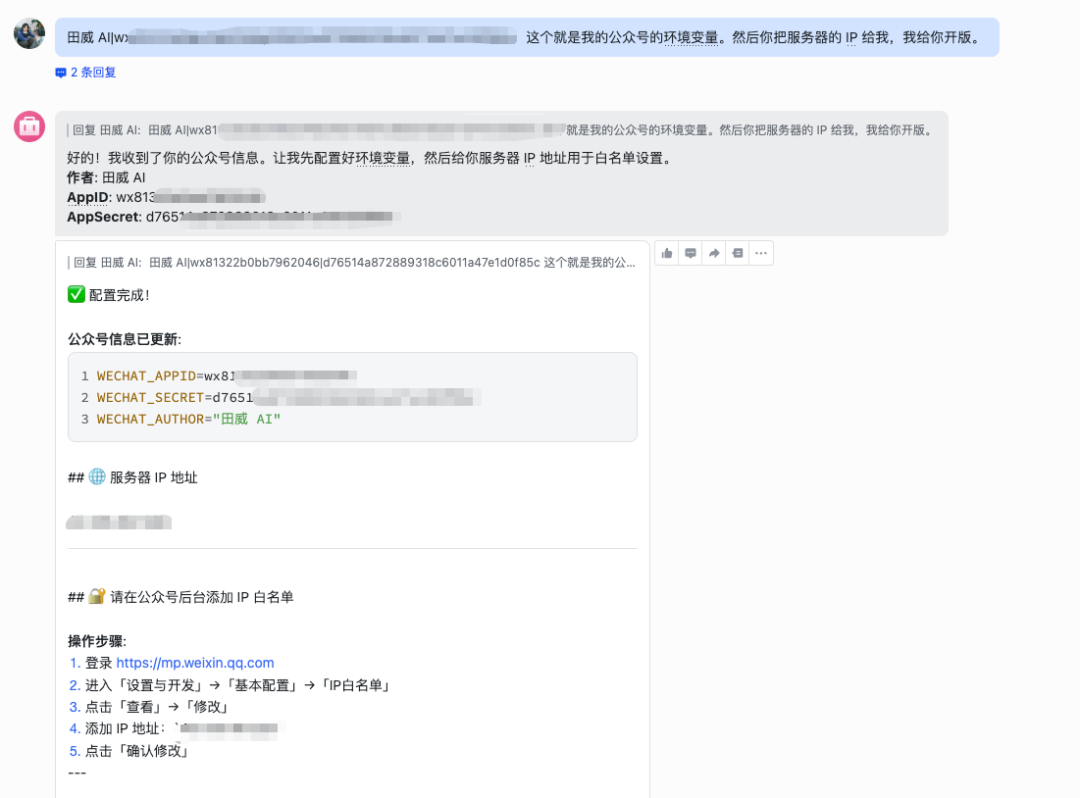Open the 2 条回复 replies thread
This screenshot has height=798, width=1080.
(x=90, y=71)
